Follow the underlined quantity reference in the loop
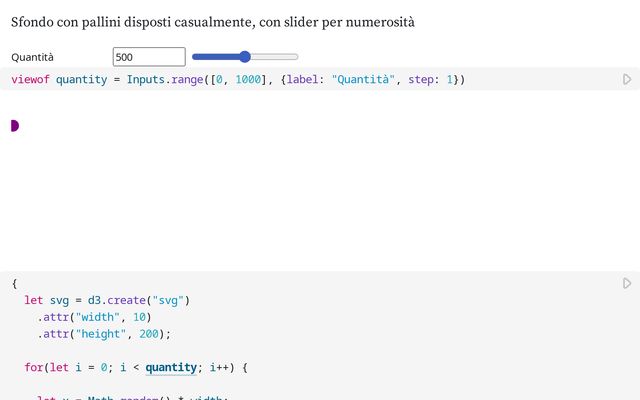This screenshot has height=400, width=640. (171, 367)
